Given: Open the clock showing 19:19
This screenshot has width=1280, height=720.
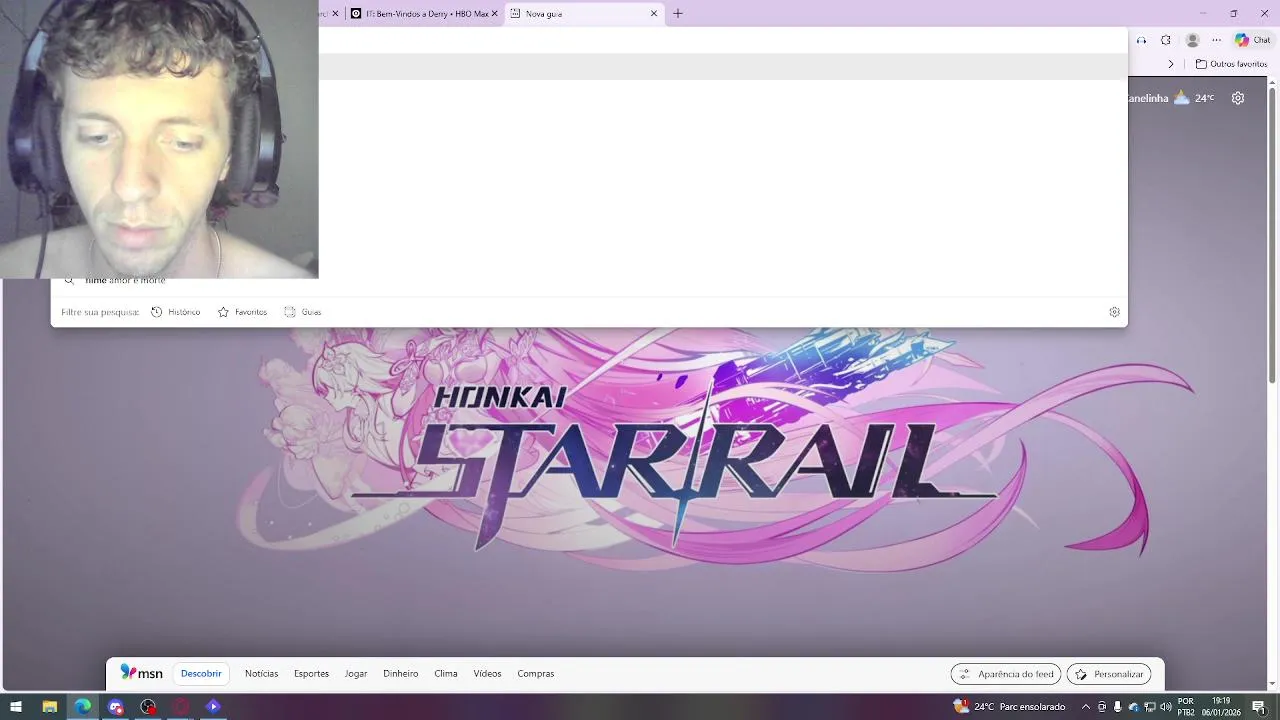Looking at the screenshot, I should click(x=1221, y=706).
